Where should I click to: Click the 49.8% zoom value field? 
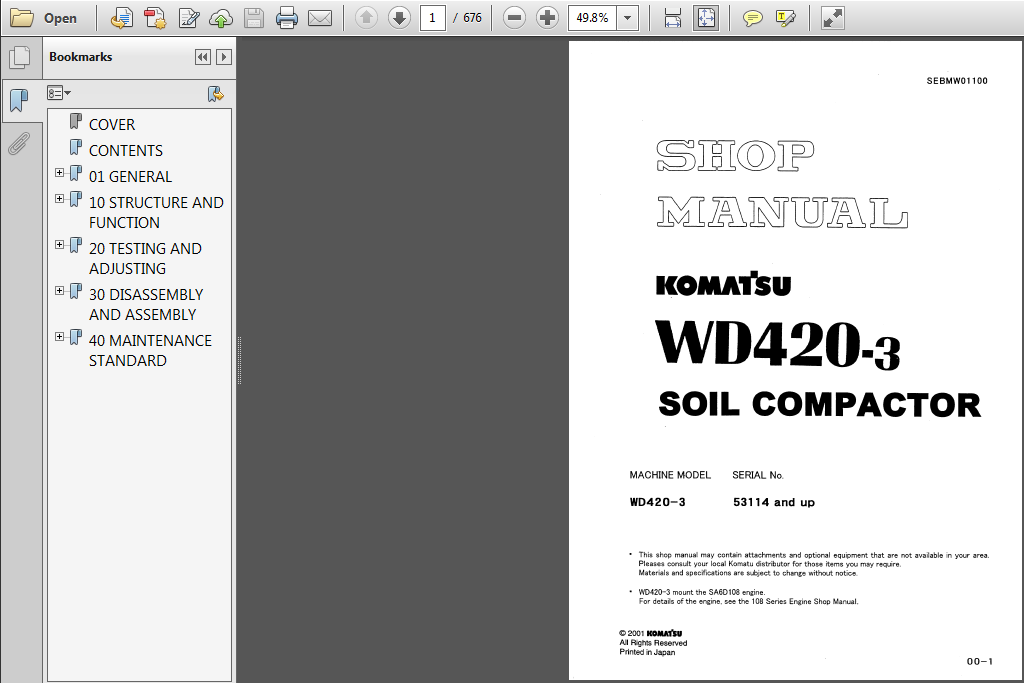point(592,18)
